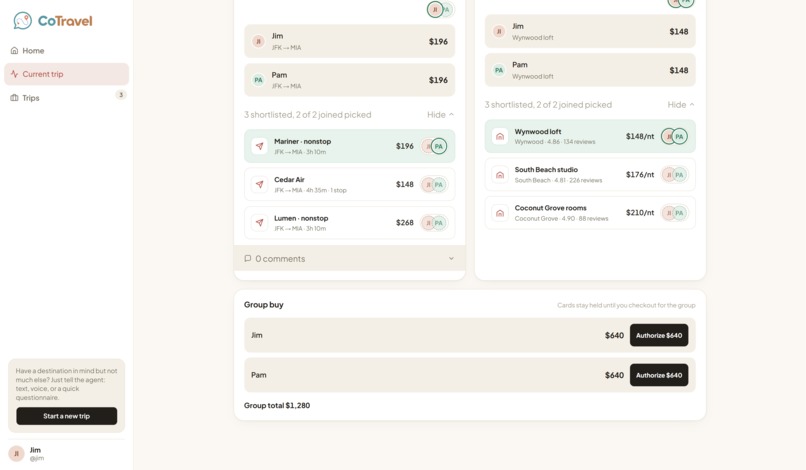Open Pam's Wynwood loft stay row
Image resolution: width=806 pixels, height=470 pixels.
590,70
